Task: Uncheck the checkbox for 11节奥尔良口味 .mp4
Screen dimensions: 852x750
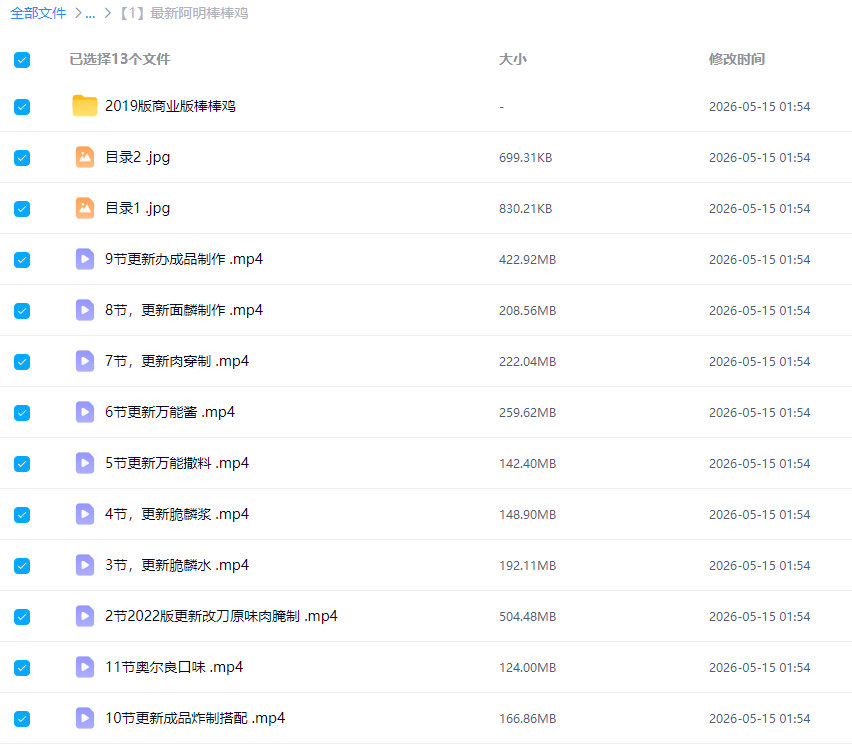Action: [22, 668]
